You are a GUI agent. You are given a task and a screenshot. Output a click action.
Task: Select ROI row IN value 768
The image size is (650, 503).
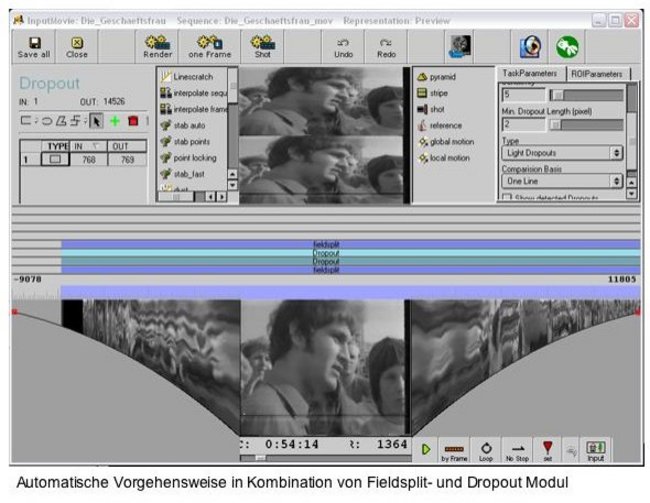click(88, 159)
